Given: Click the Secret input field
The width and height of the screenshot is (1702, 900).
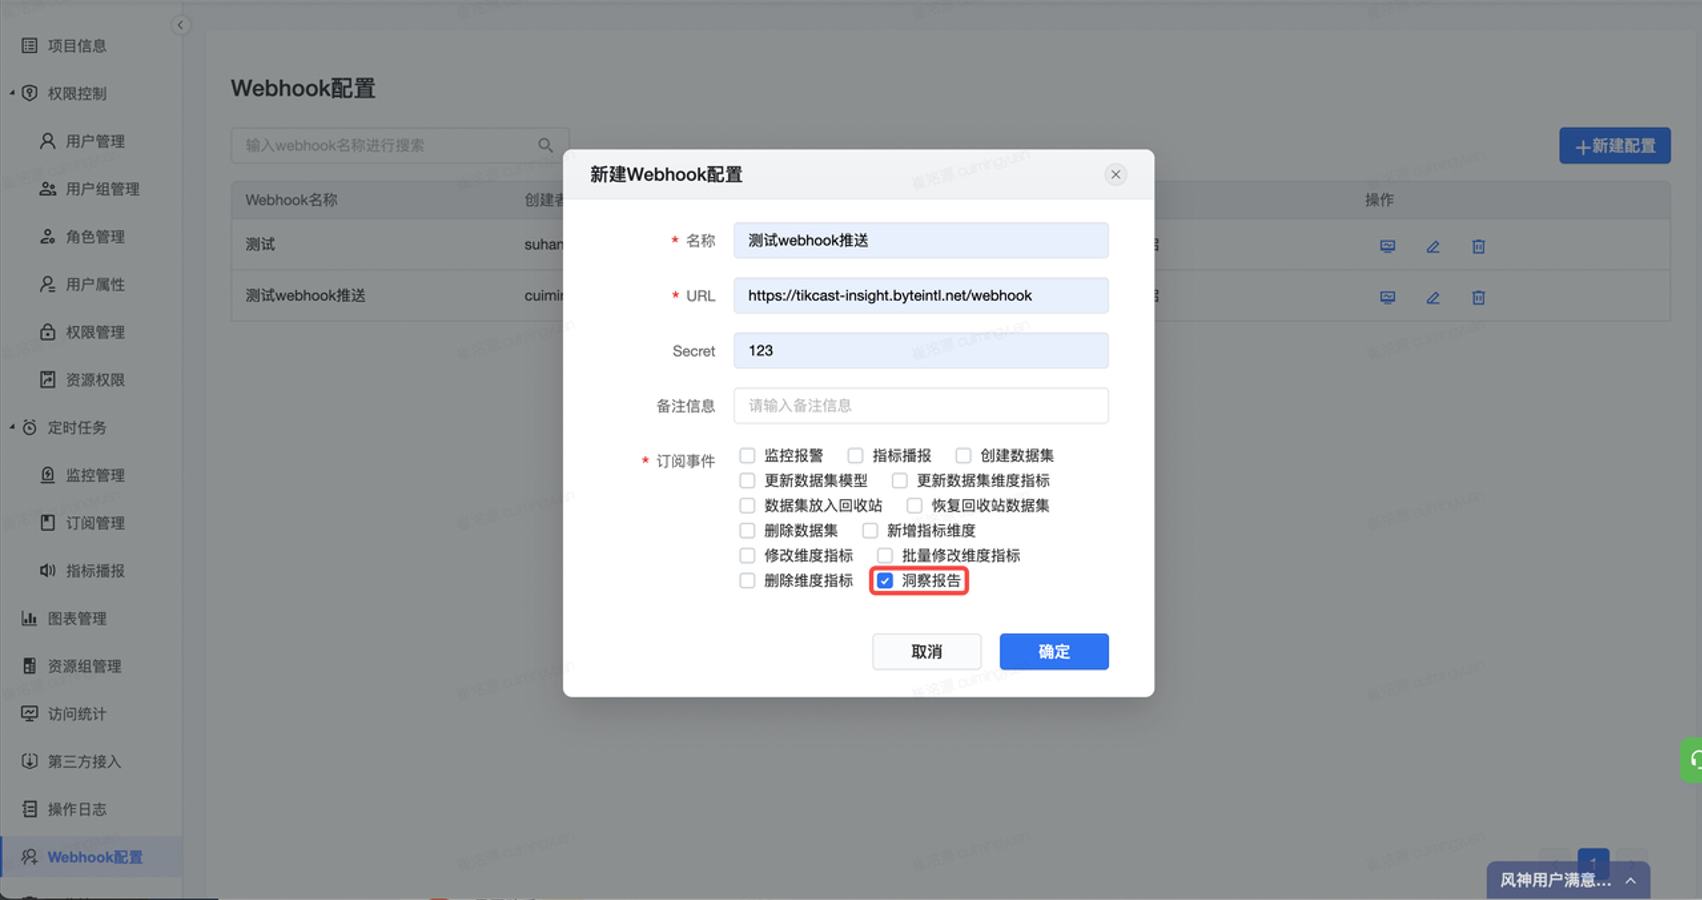Looking at the screenshot, I should [x=921, y=351].
